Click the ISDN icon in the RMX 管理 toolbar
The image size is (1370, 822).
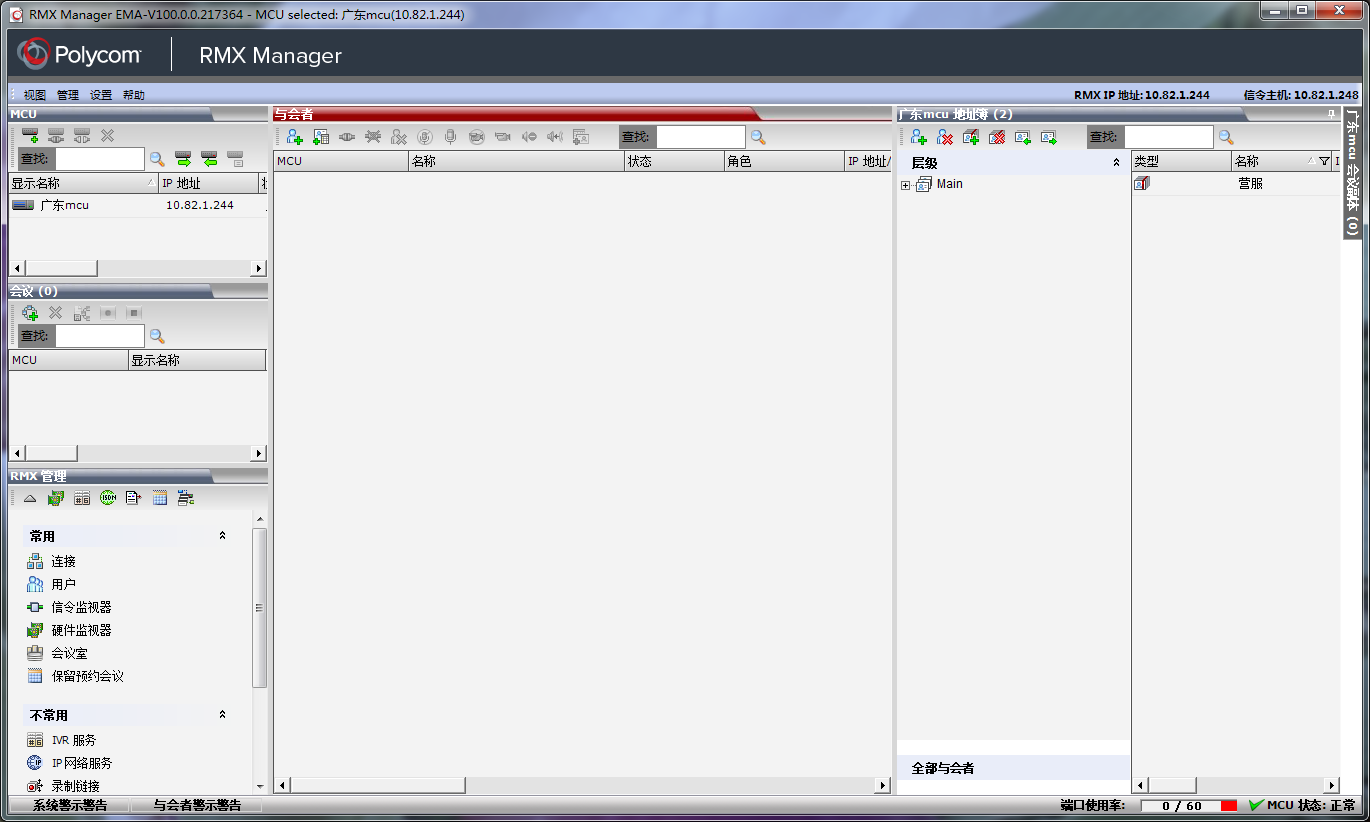pos(108,498)
